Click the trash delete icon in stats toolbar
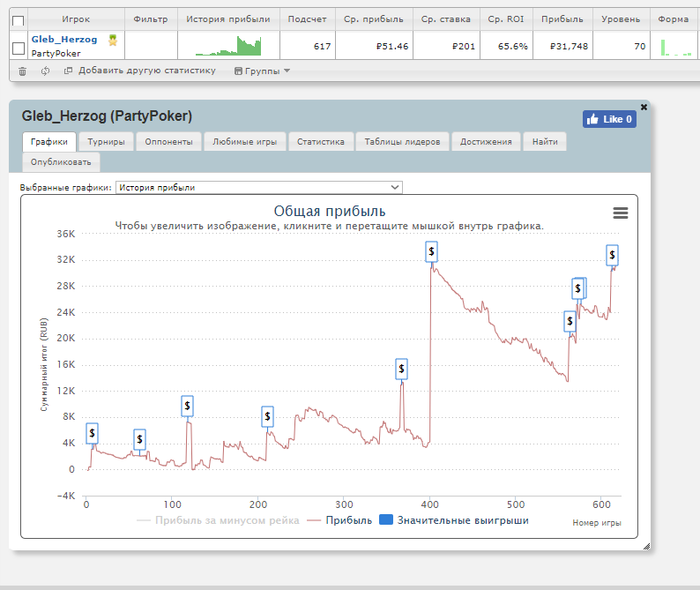700x590 pixels. click(22, 71)
